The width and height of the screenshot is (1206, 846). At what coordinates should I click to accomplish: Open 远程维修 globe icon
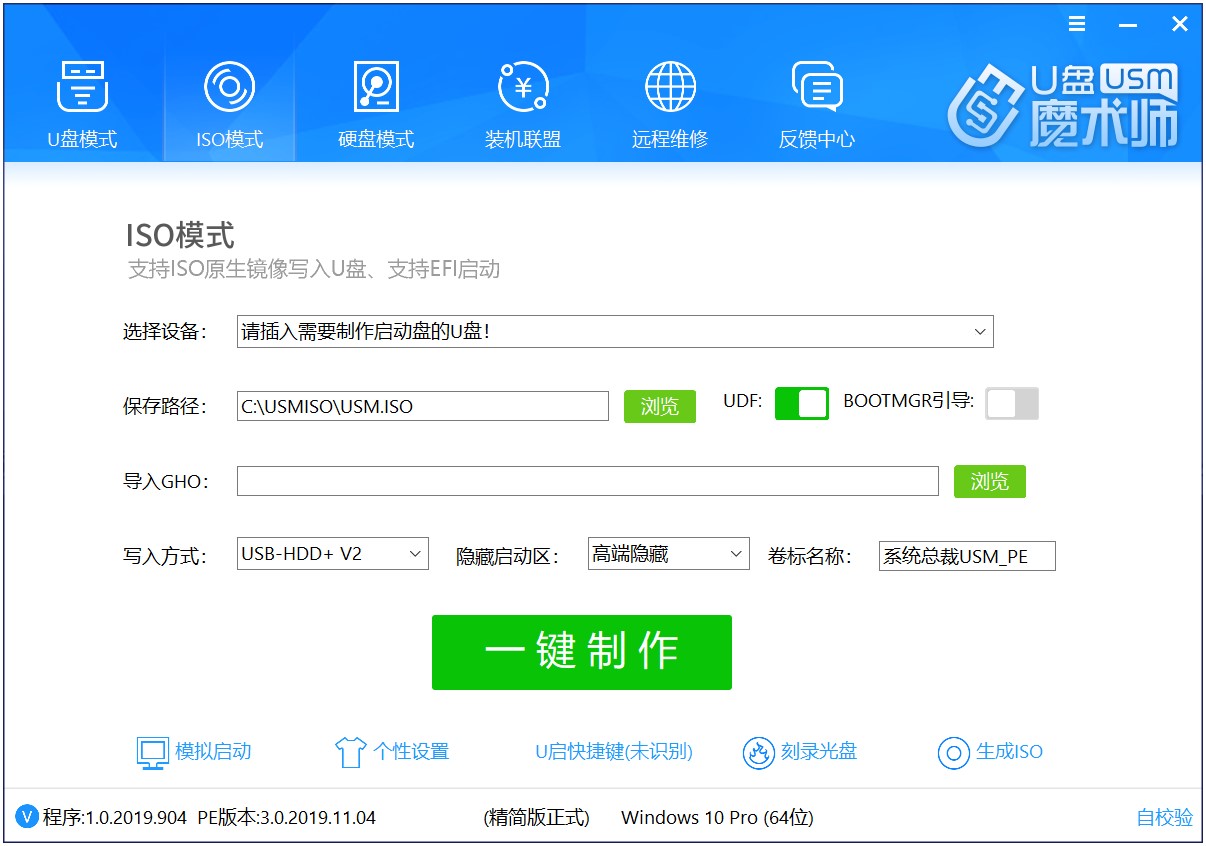[x=670, y=87]
